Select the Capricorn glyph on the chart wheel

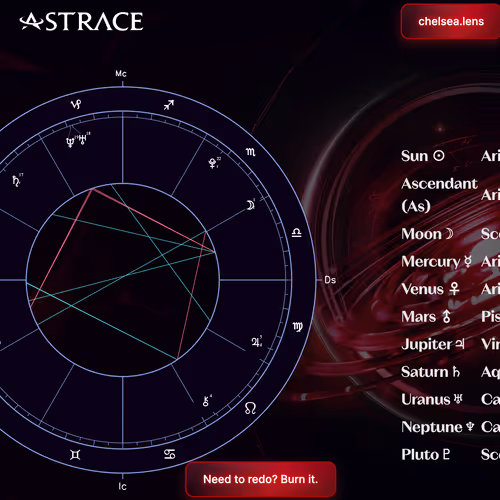click(x=76, y=105)
